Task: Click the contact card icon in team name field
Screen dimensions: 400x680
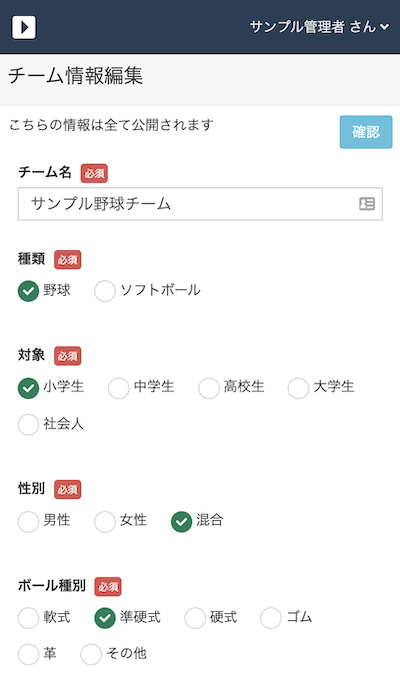Action: coord(367,204)
